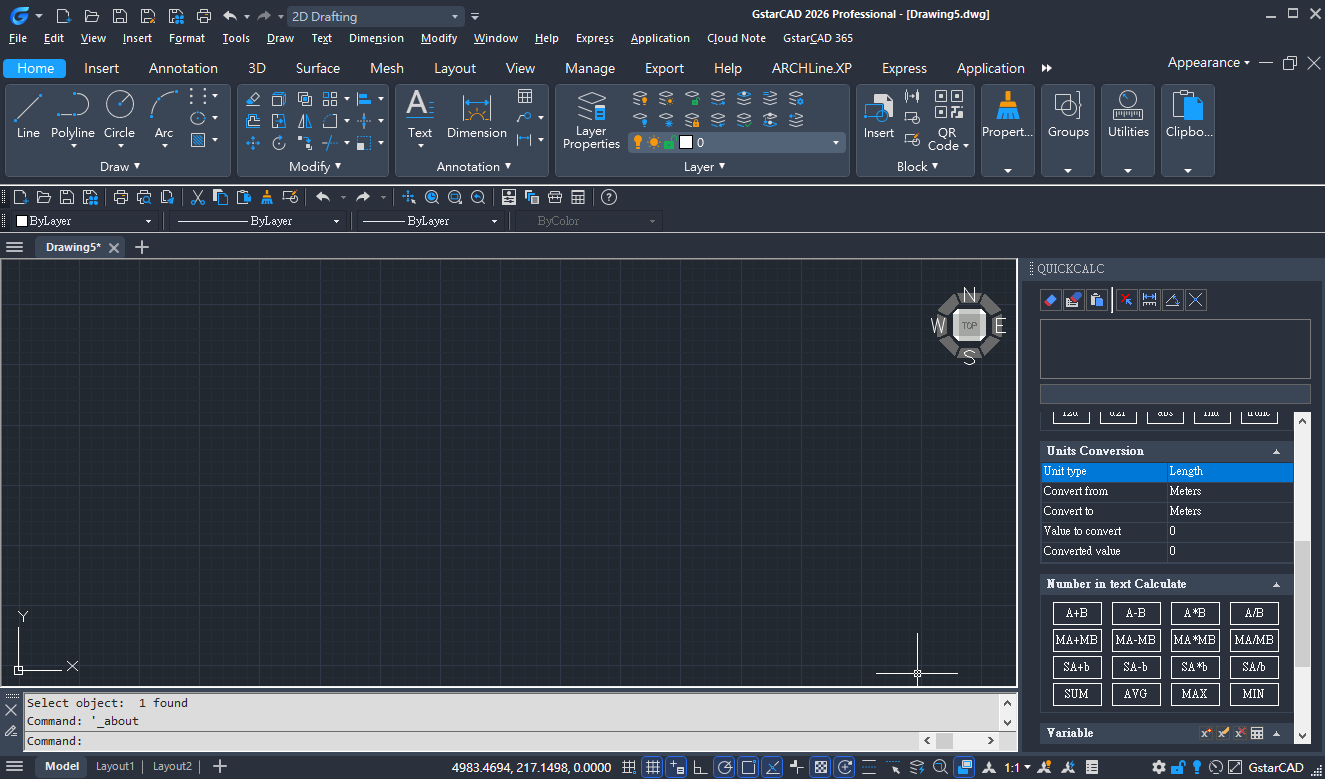This screenshot has height=779, width=1325.
Task: Open the Text annotation tool
Action: pos(420,115)
